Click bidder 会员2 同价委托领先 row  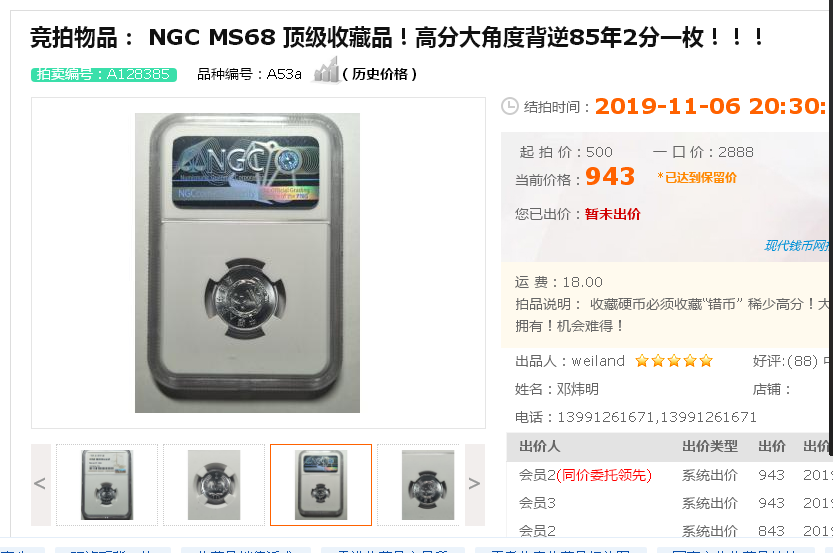(x=585, y=475)
